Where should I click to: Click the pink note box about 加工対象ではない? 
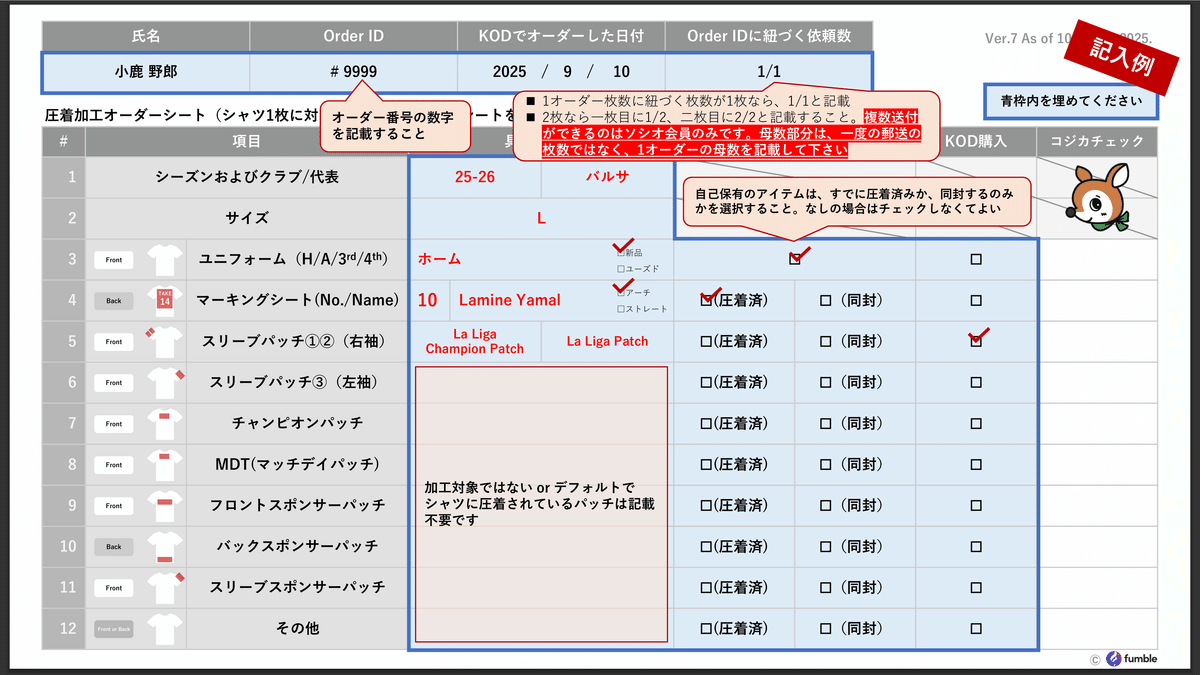pyautogui.click(x=541, y=504)
